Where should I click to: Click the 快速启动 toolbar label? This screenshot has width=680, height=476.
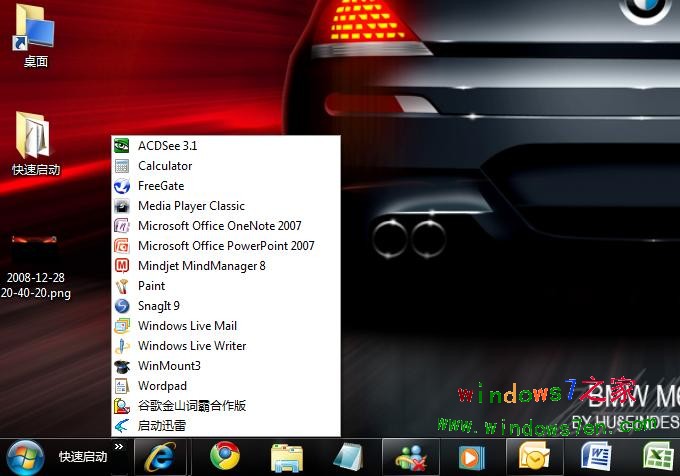[82, 457]
